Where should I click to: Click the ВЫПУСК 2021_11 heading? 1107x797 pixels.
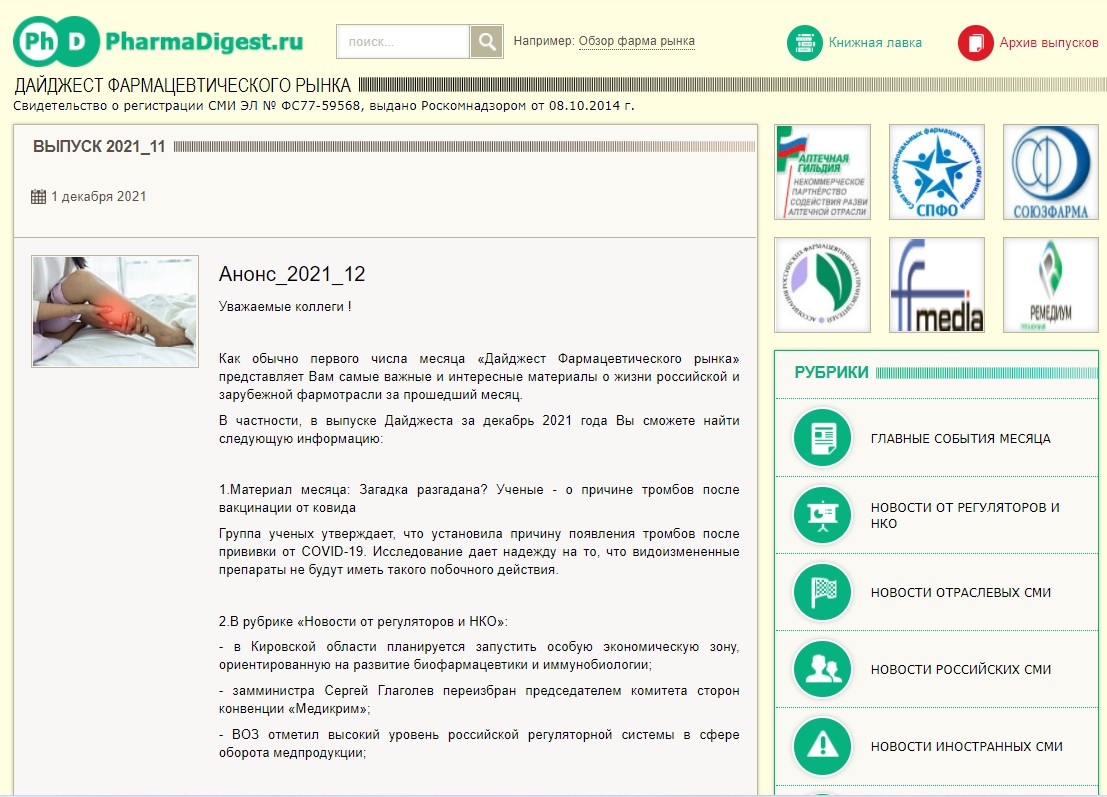click(x=99, y=146)
